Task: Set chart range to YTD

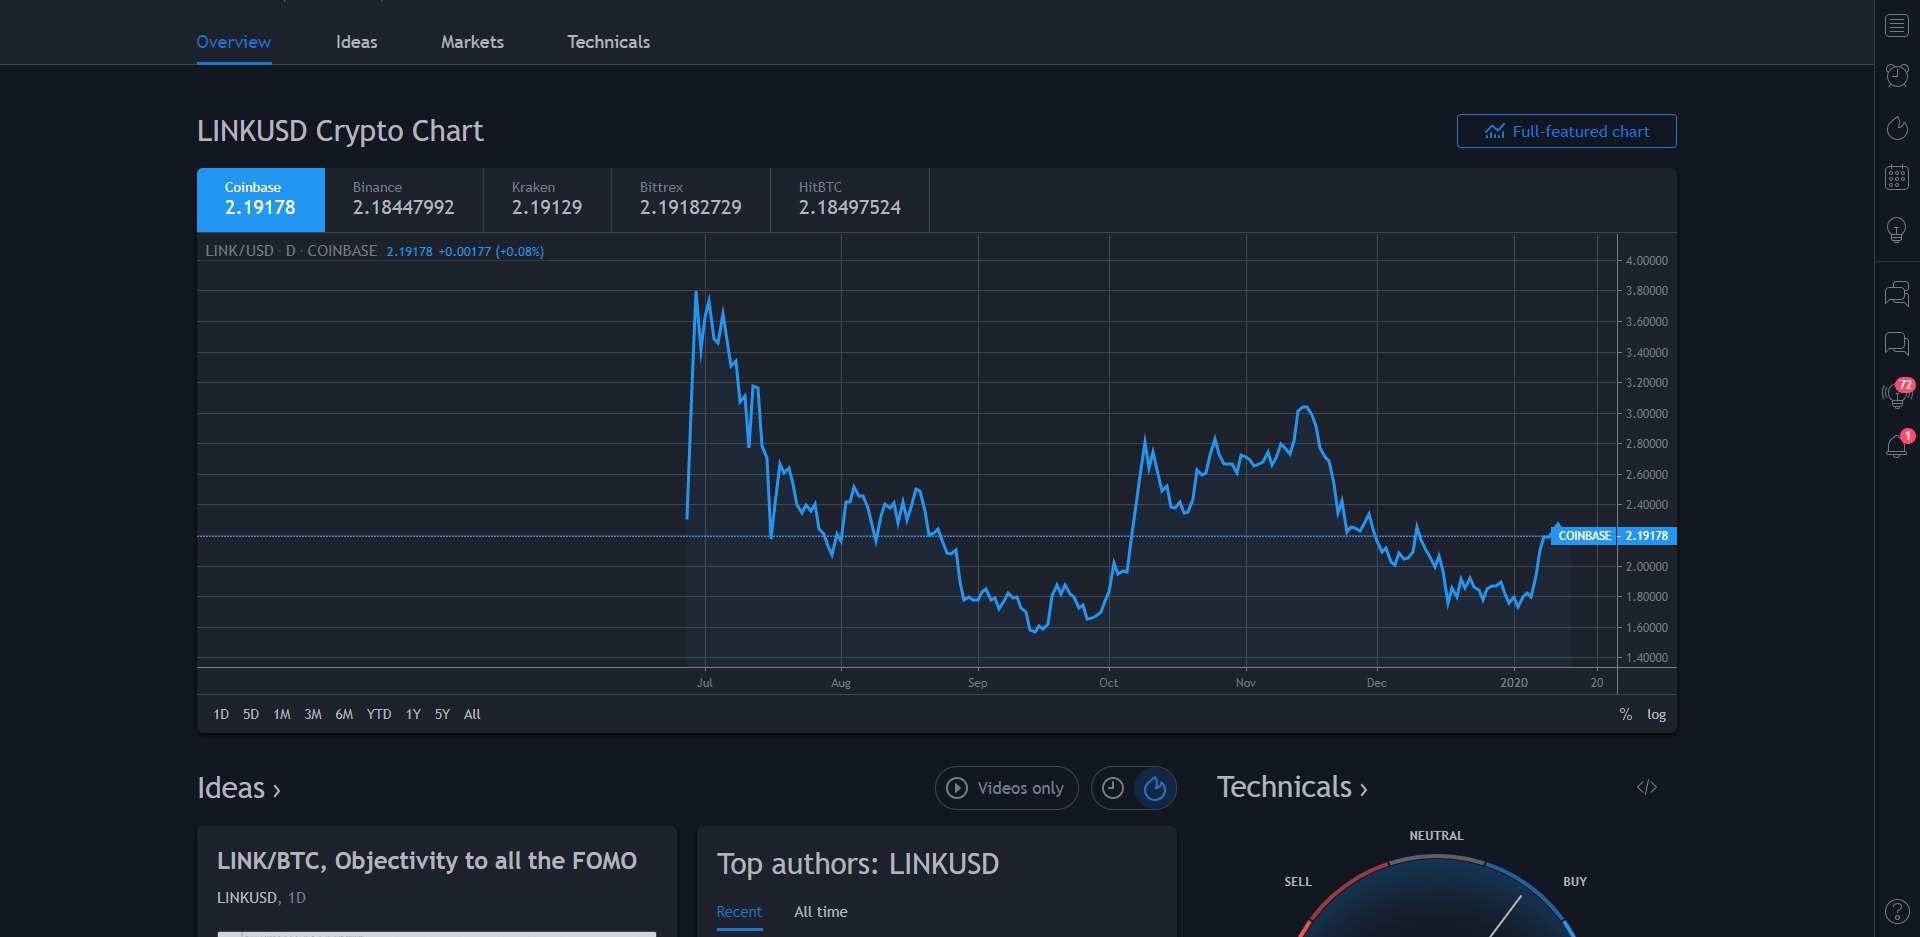Action: (379, 714)
